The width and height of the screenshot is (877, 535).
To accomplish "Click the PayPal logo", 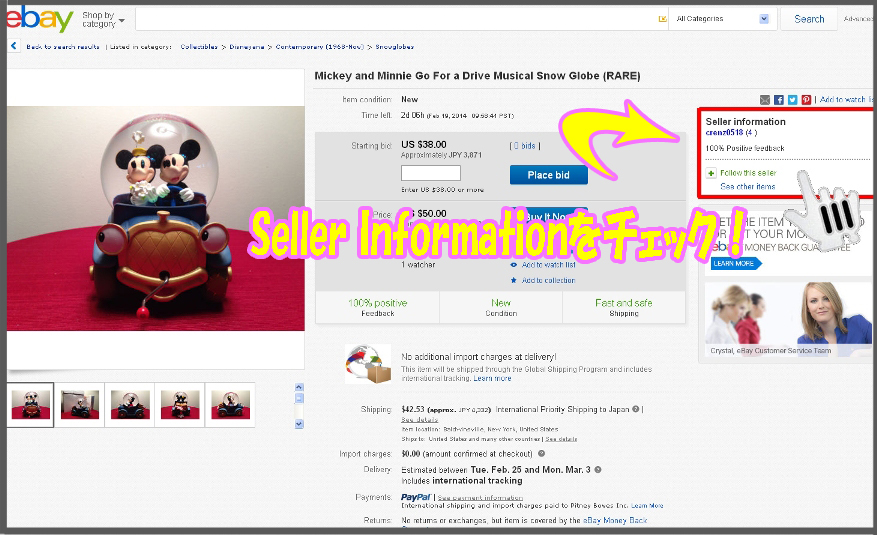I will [x=416, y=497].
